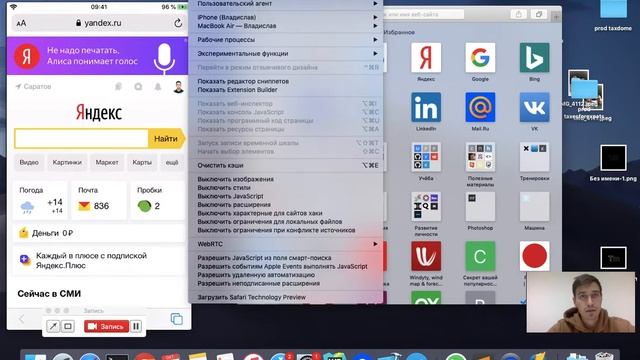Click the Safari share button
Image resolution: width=640 pixels, height=360 pixels.
tap(518, 14)
